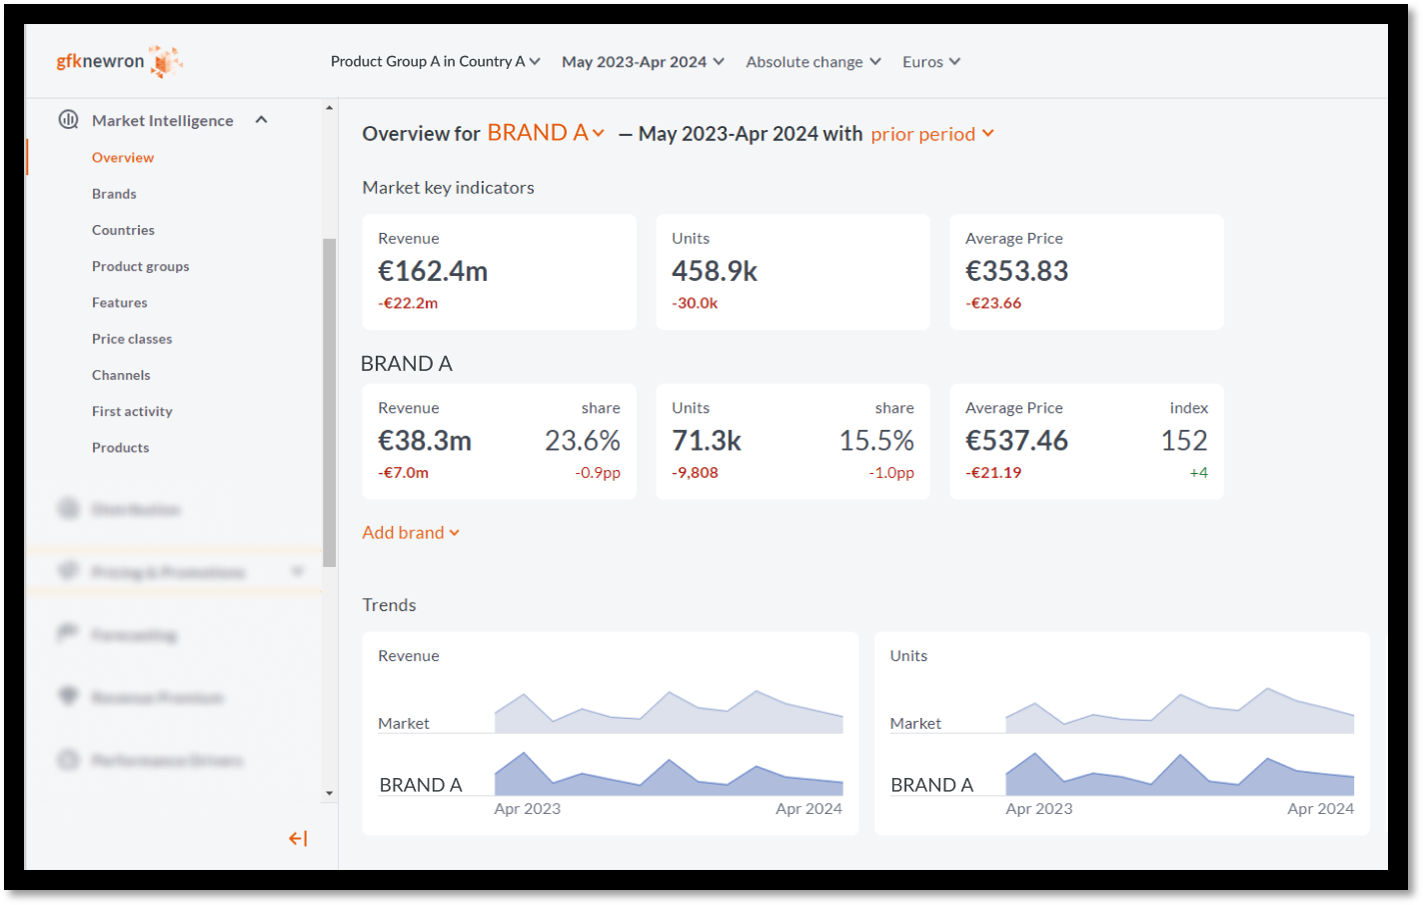Image resolution: width=1423 pixels, height=905 pixels.
Task: Select Price classes menu item
Action: point(132,339)
